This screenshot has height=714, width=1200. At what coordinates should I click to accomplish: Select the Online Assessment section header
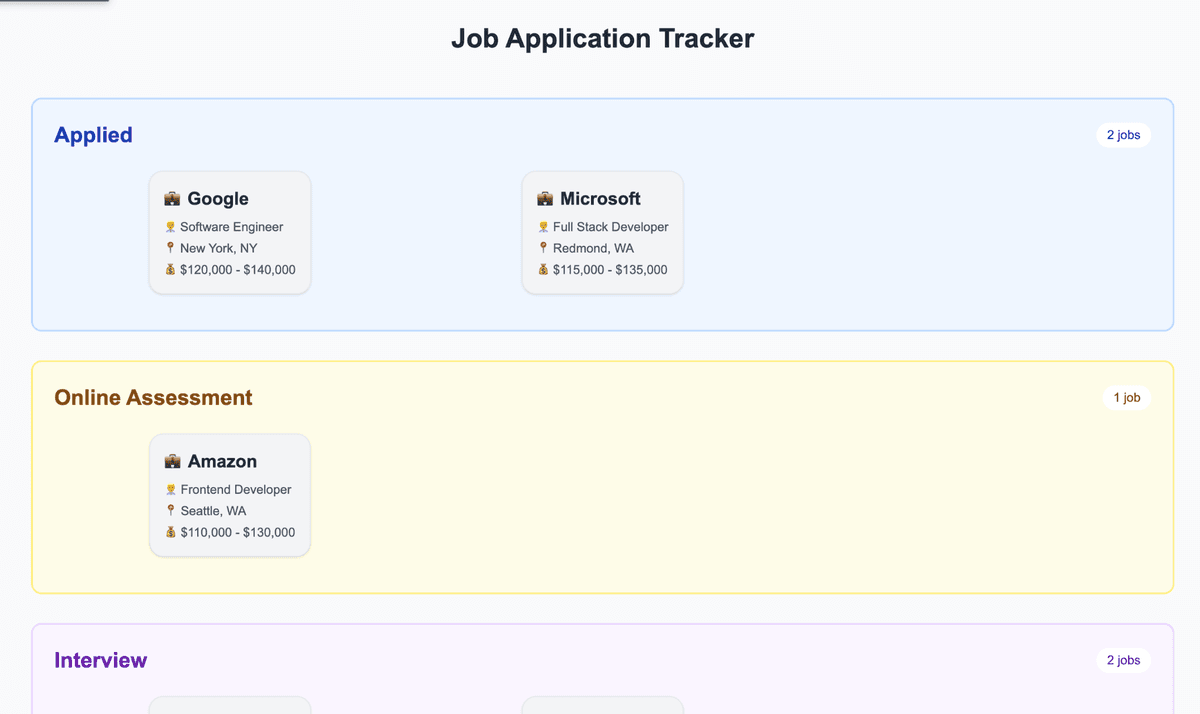(152, 397)
